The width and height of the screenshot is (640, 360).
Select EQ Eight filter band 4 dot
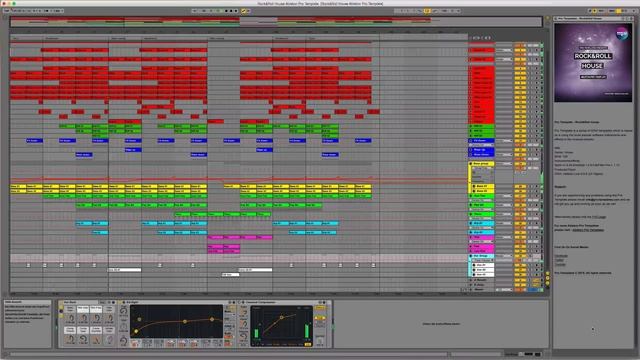pyautogui.click(x=212, y=319)
